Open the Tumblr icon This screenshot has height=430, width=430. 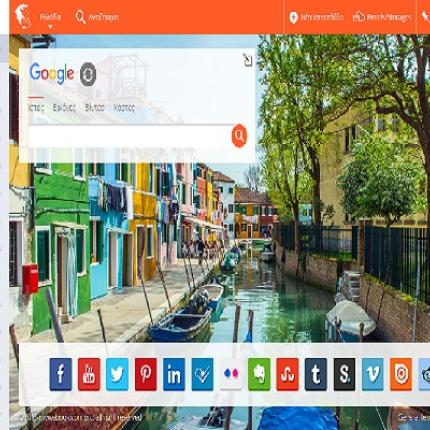point(316,374)
